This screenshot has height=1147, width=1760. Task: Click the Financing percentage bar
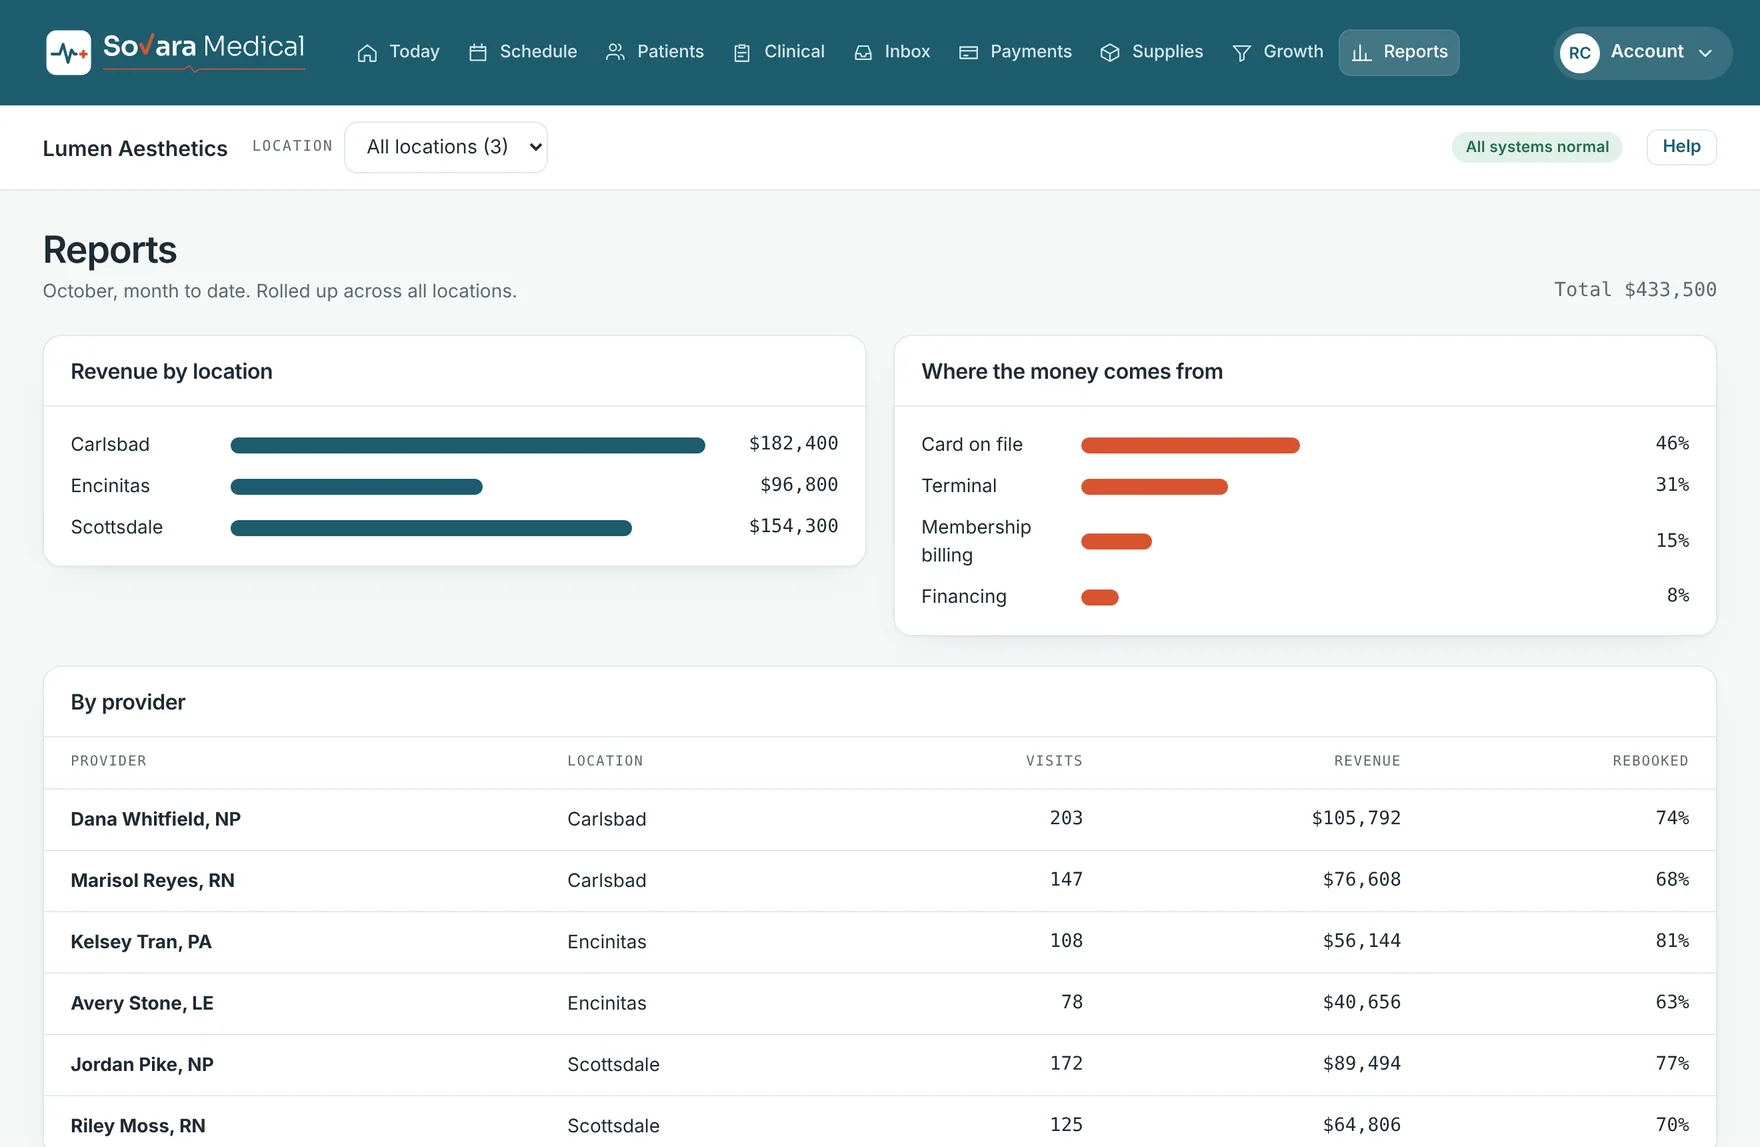[1100, 597]
